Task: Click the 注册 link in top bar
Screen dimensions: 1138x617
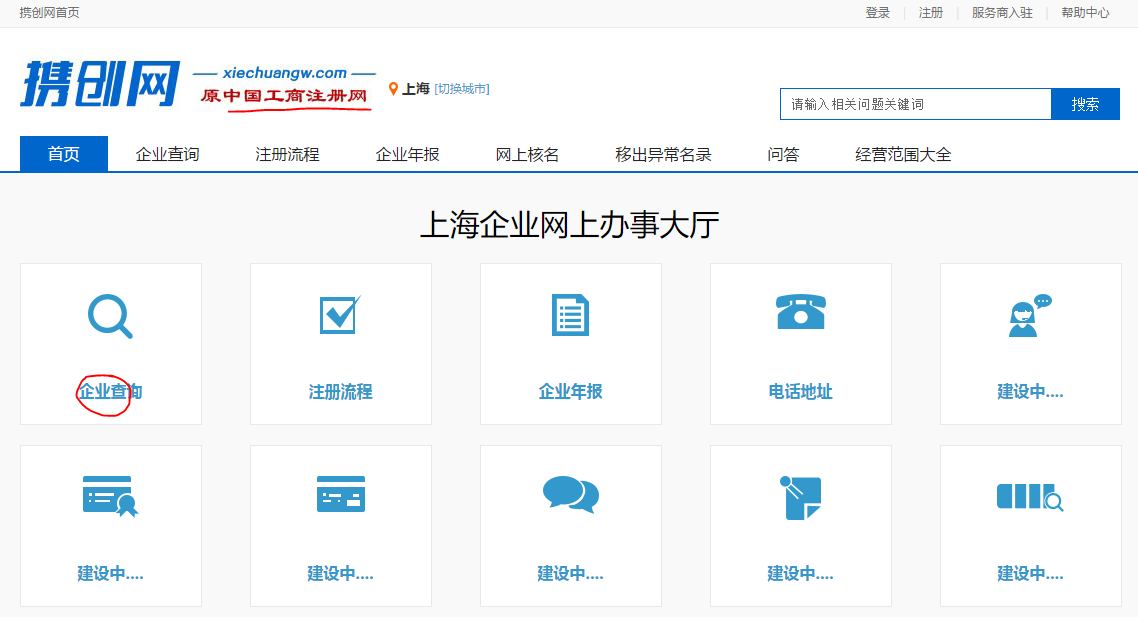Action: coord(930,12)
